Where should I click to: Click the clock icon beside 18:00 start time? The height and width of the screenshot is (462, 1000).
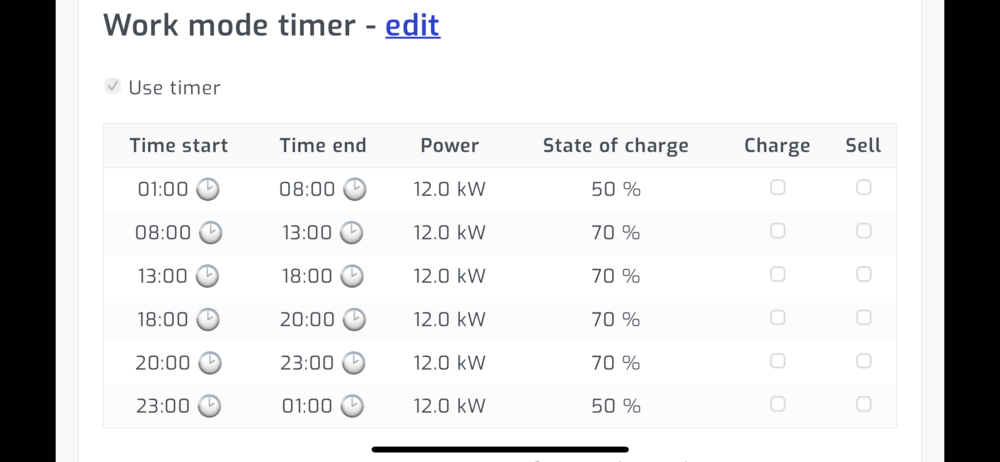pyautogui.click(x=208, y=319)
